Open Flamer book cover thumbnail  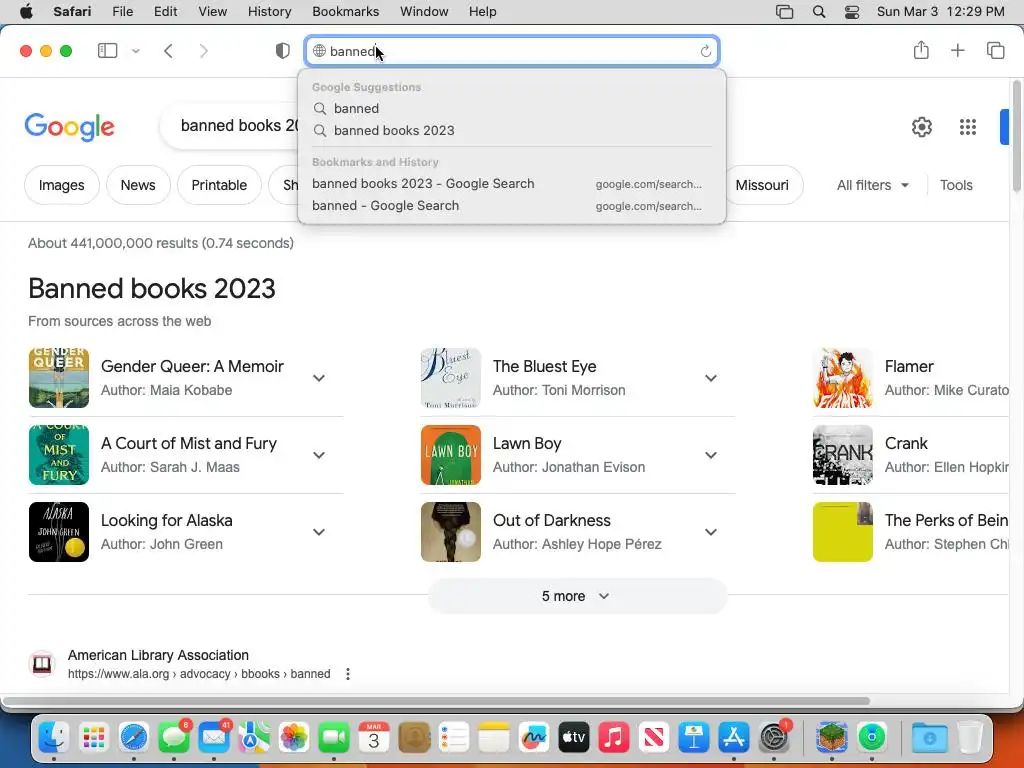coord(842,378)
